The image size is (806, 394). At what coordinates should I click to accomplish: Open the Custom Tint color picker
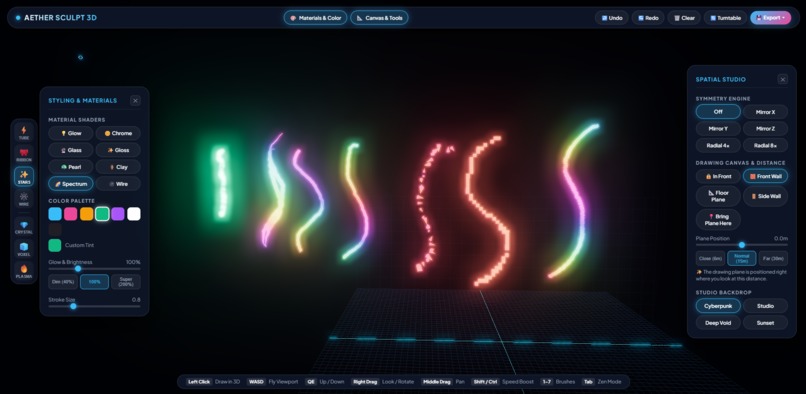tap(55, 245)
